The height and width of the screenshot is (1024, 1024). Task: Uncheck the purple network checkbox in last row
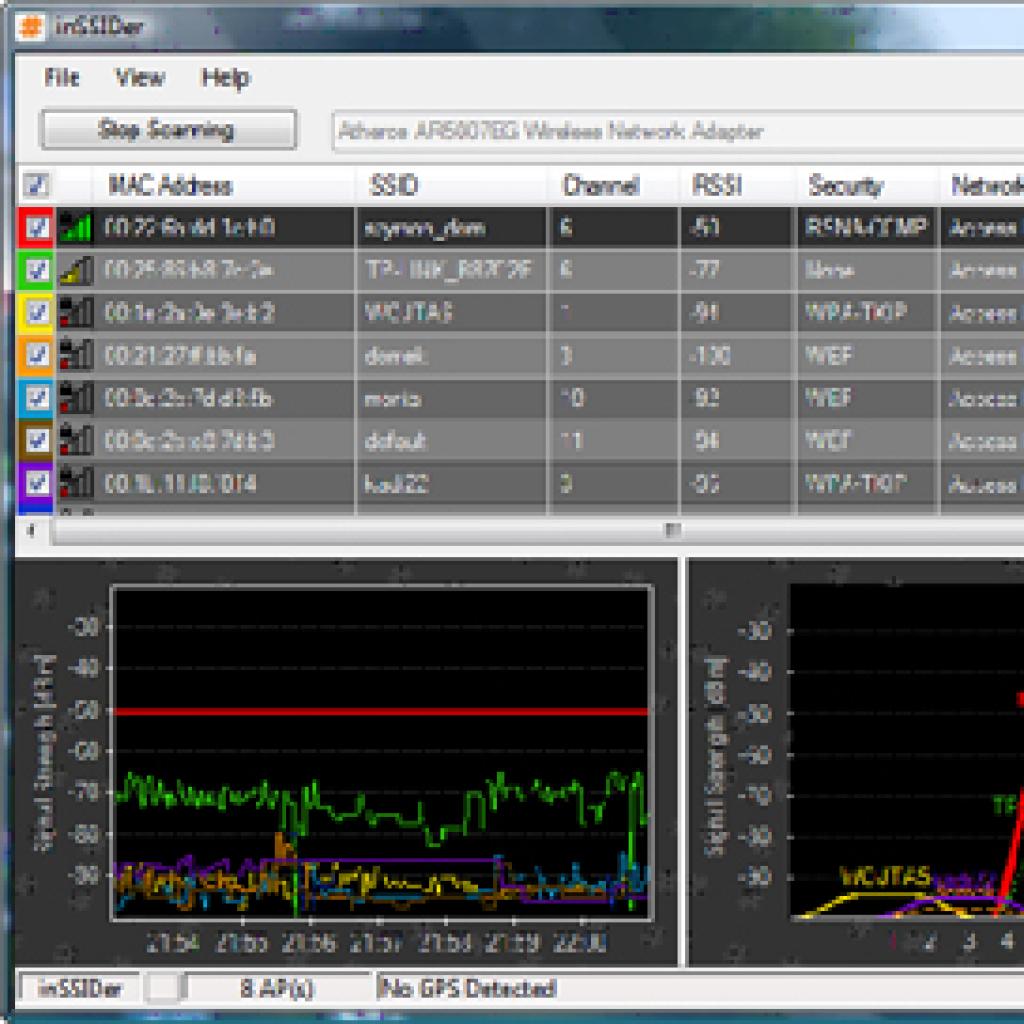tap(37, 483)
